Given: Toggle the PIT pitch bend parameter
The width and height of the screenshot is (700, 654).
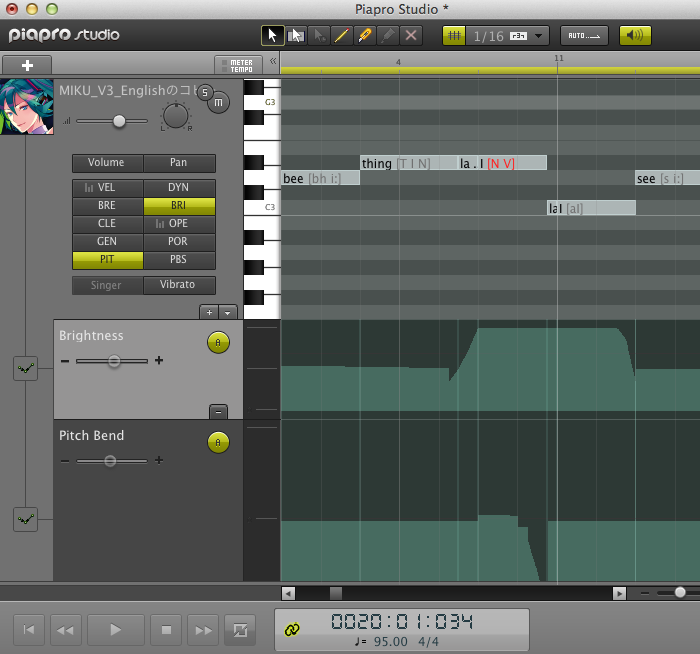Looking at the screenshot, I should point(108,260).
